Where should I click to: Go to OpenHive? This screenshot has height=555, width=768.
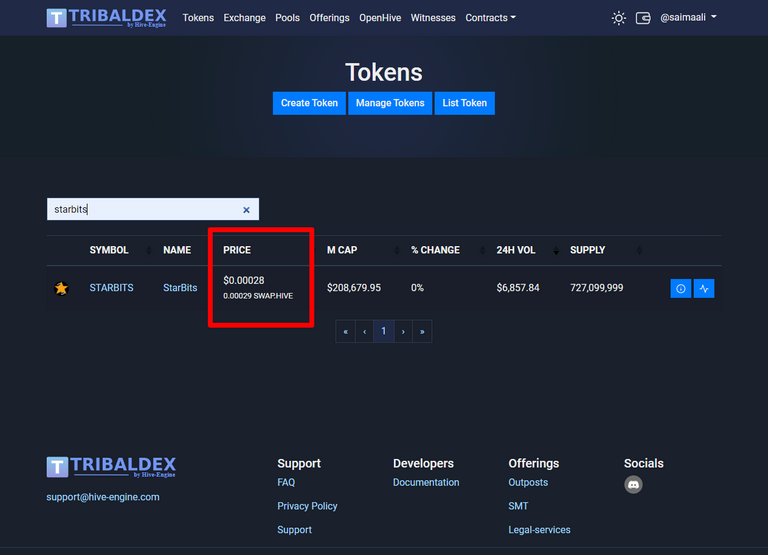tap(380, 18)
